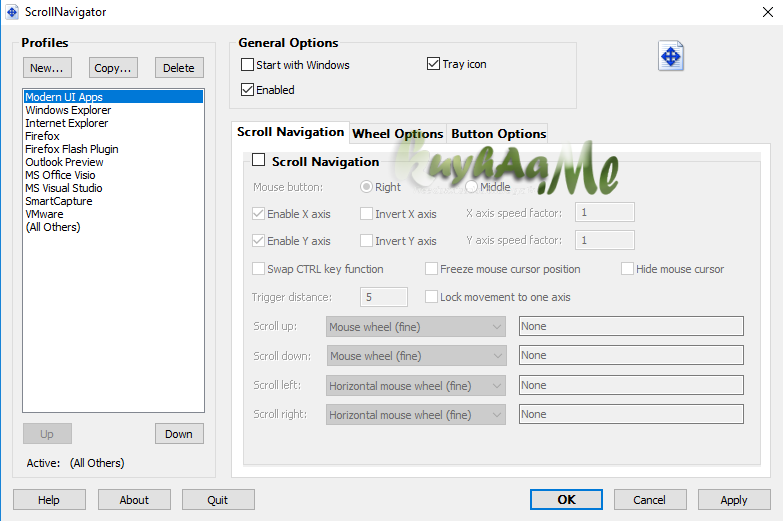Click the ScrollNavigator title bar icon
This screenshot has width=783, height=521.
[12, 12]
